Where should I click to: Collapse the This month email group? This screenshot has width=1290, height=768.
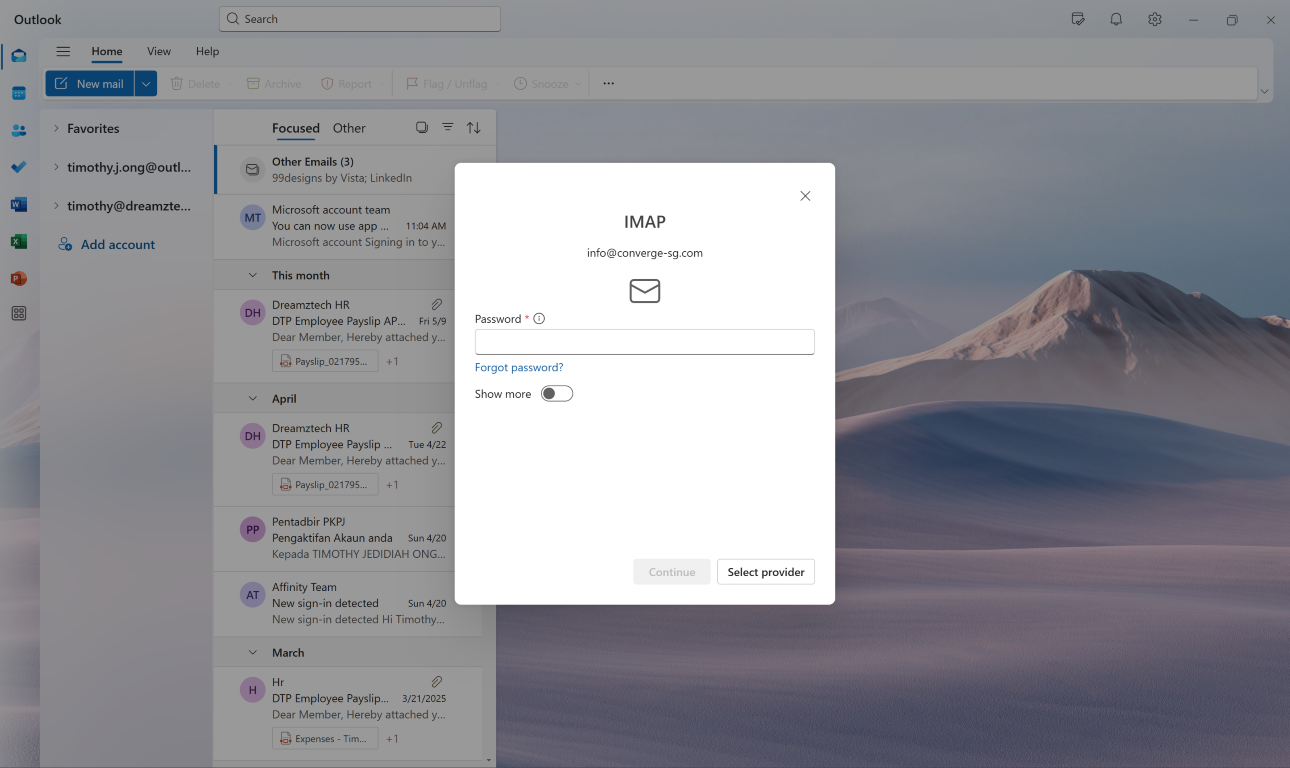[x=252, y=274]
